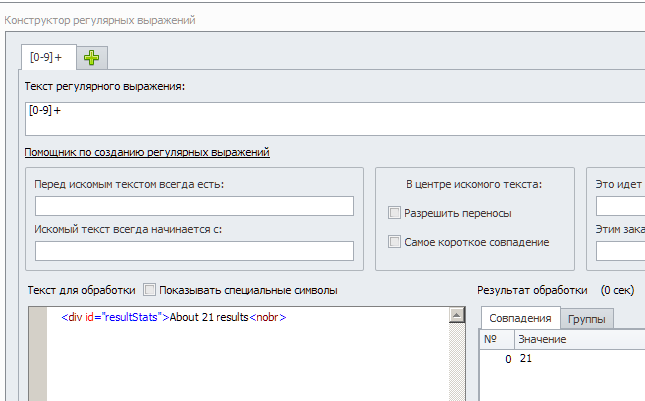Check 'Показывать специальные символы' option
Screen dimensions: 645x401
pos(150,290)
